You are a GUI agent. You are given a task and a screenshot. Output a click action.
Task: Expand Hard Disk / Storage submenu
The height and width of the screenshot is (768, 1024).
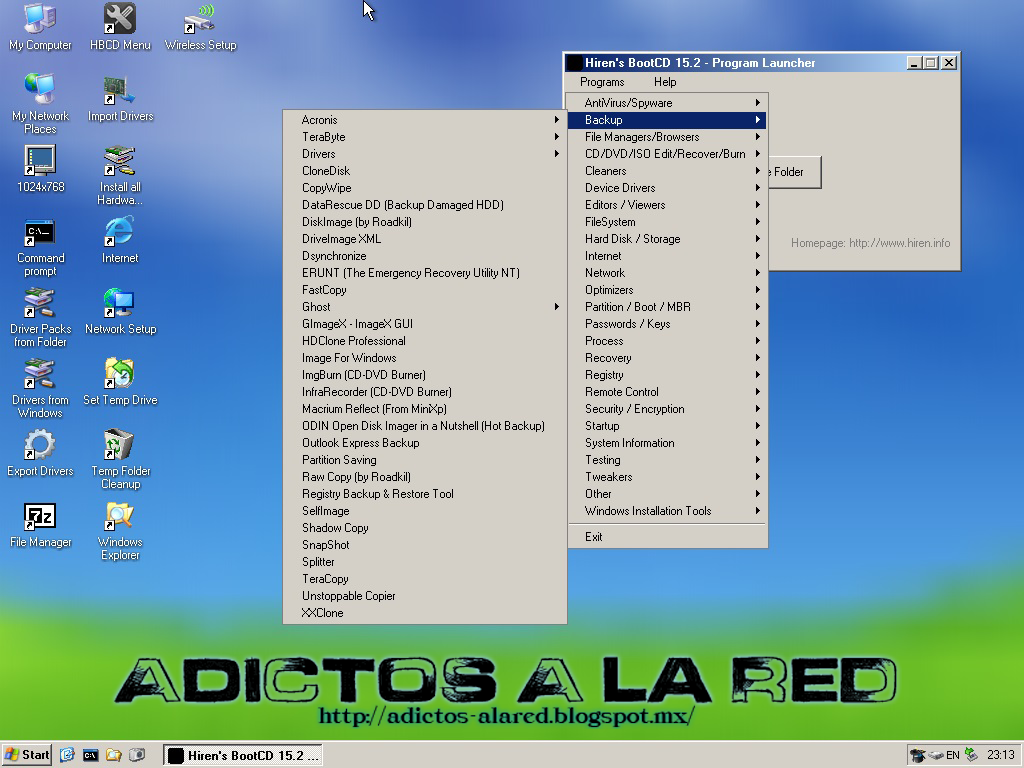click(x=668, y=238)
